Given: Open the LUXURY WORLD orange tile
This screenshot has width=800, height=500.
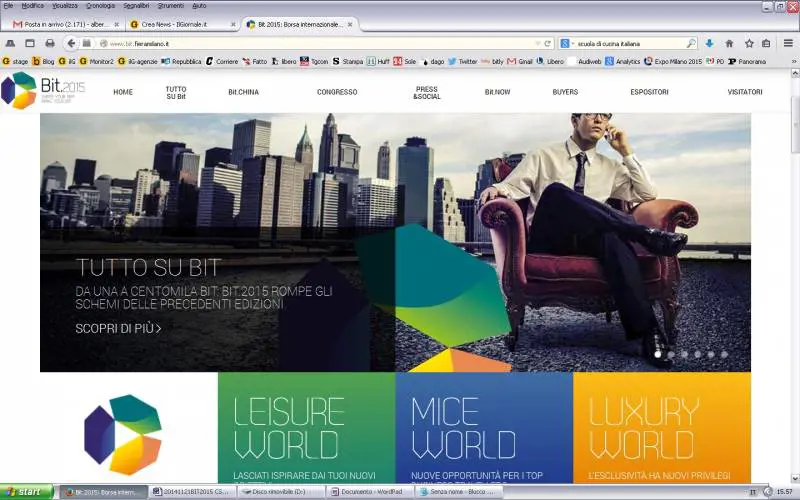Looking at the screenshot, I should 662,428.
